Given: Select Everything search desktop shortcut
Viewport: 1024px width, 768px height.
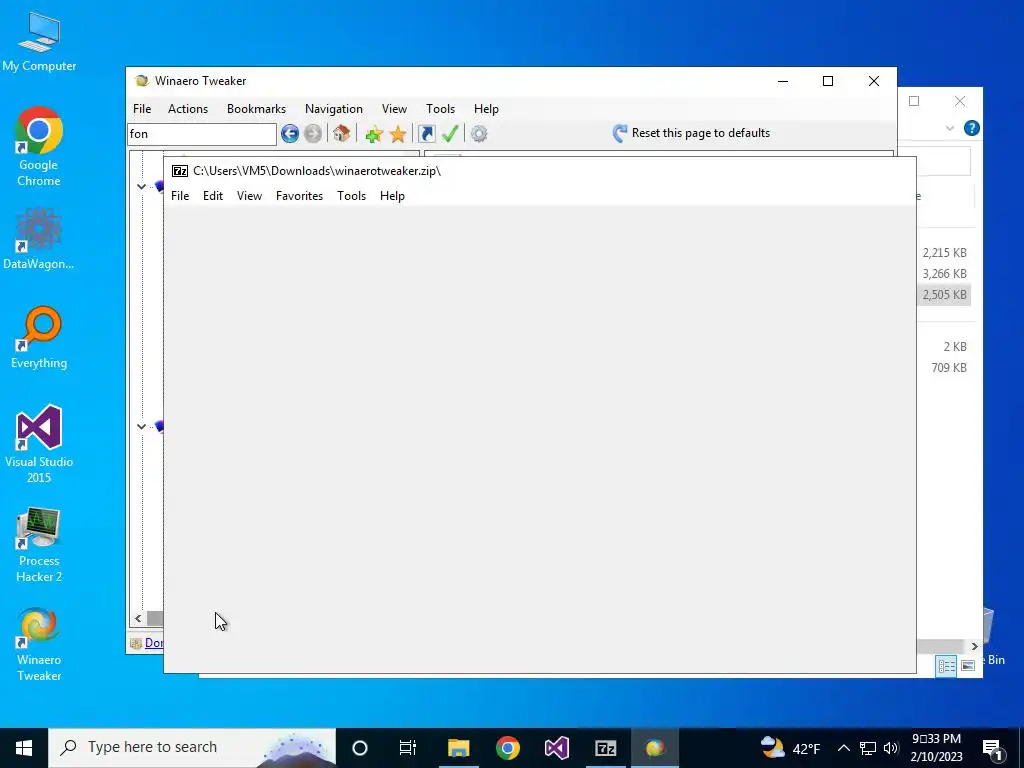Looking at the screenshot, I should pos(39,338).
